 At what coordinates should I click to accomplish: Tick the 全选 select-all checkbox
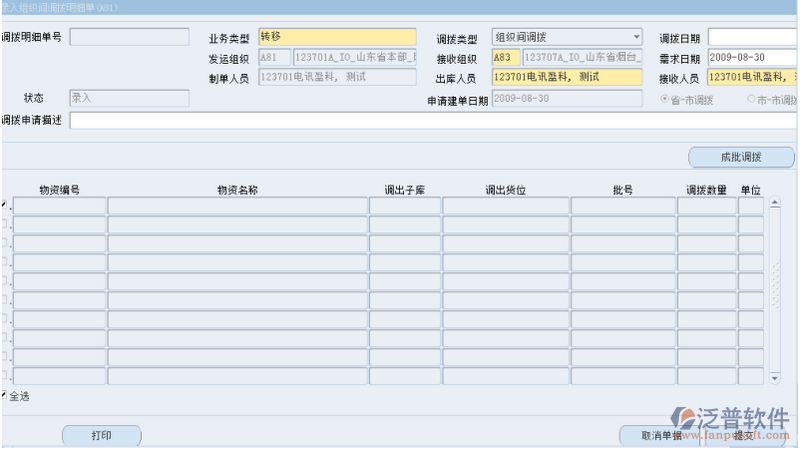3,395
